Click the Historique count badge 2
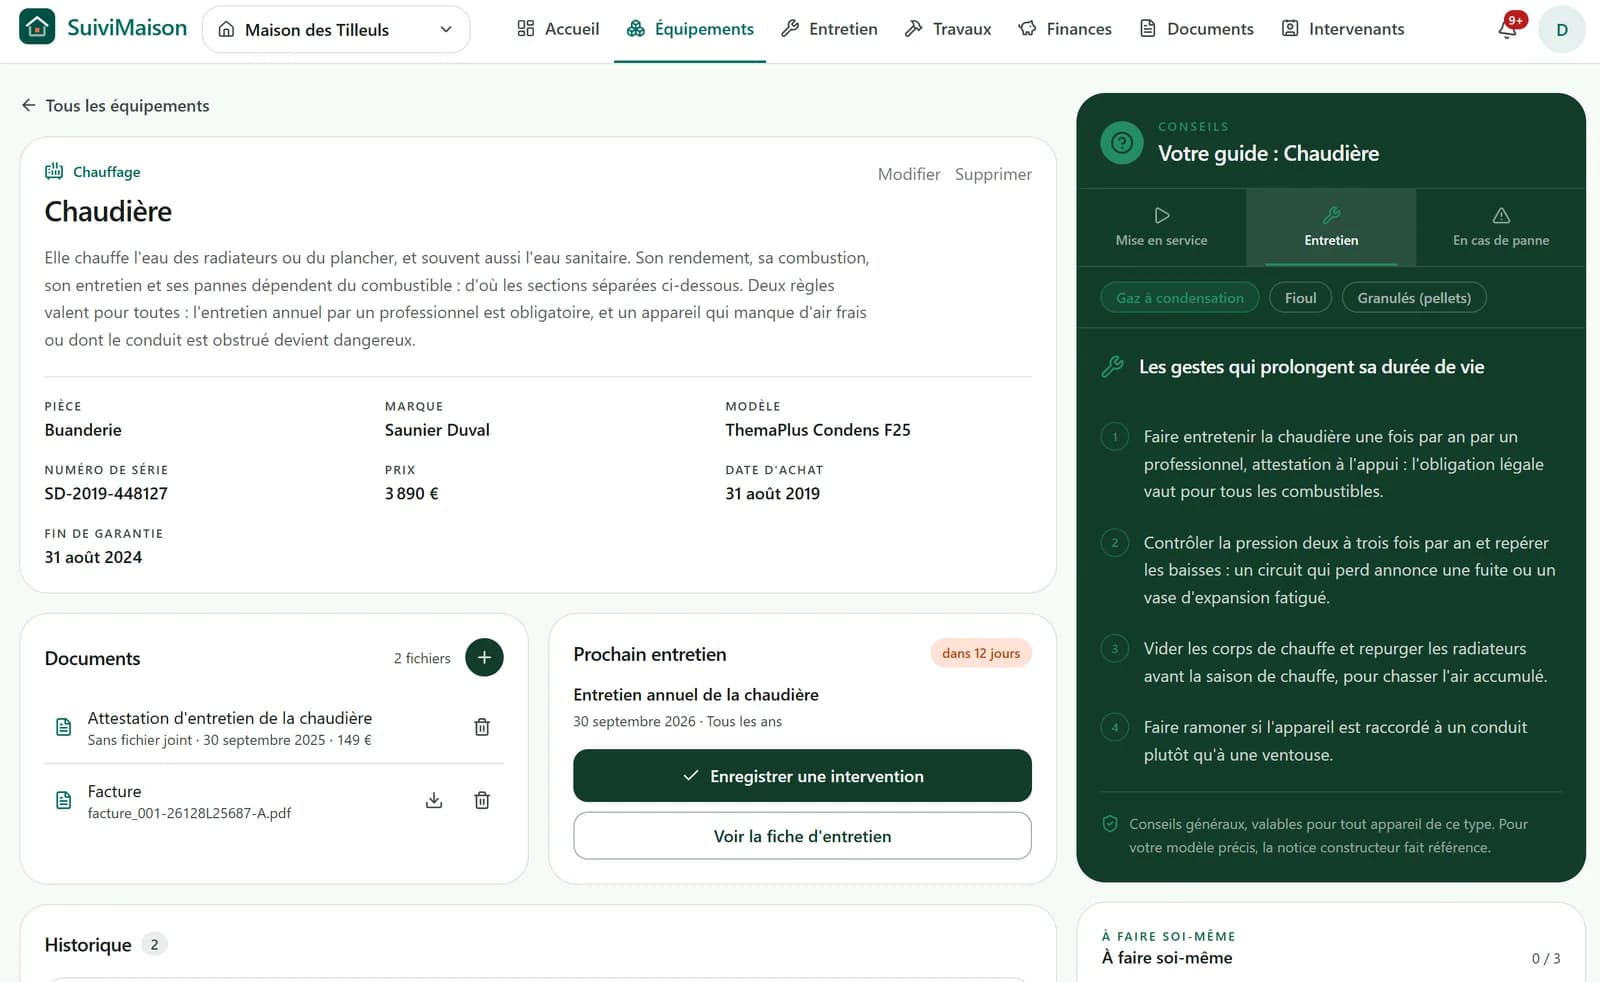This screenshot has width=1600, height=982. tap(154, 944)
